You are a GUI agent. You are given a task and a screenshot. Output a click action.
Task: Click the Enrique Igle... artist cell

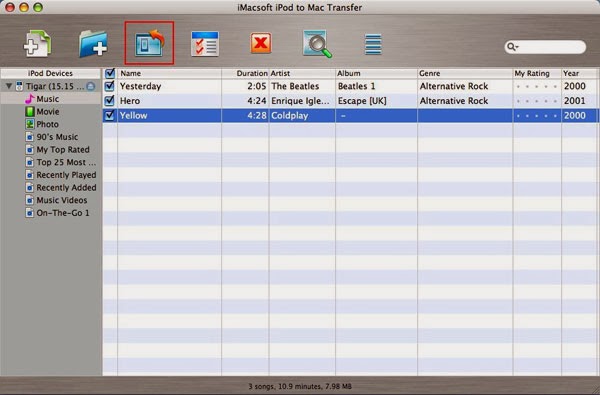(x=300, y=101)
